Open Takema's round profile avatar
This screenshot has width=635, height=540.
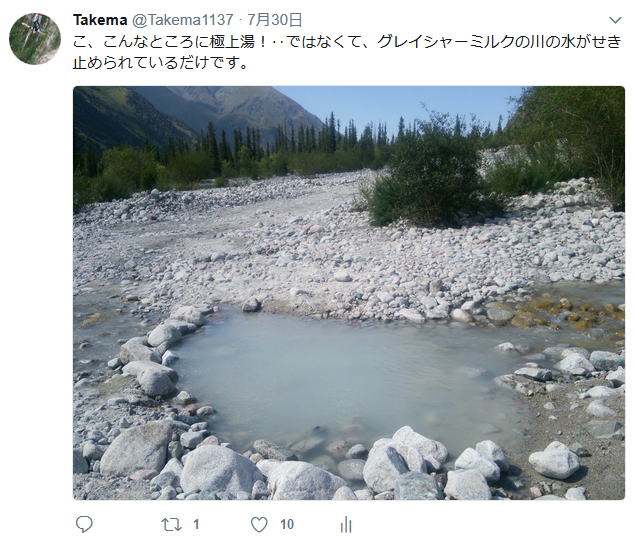[35, 38]
